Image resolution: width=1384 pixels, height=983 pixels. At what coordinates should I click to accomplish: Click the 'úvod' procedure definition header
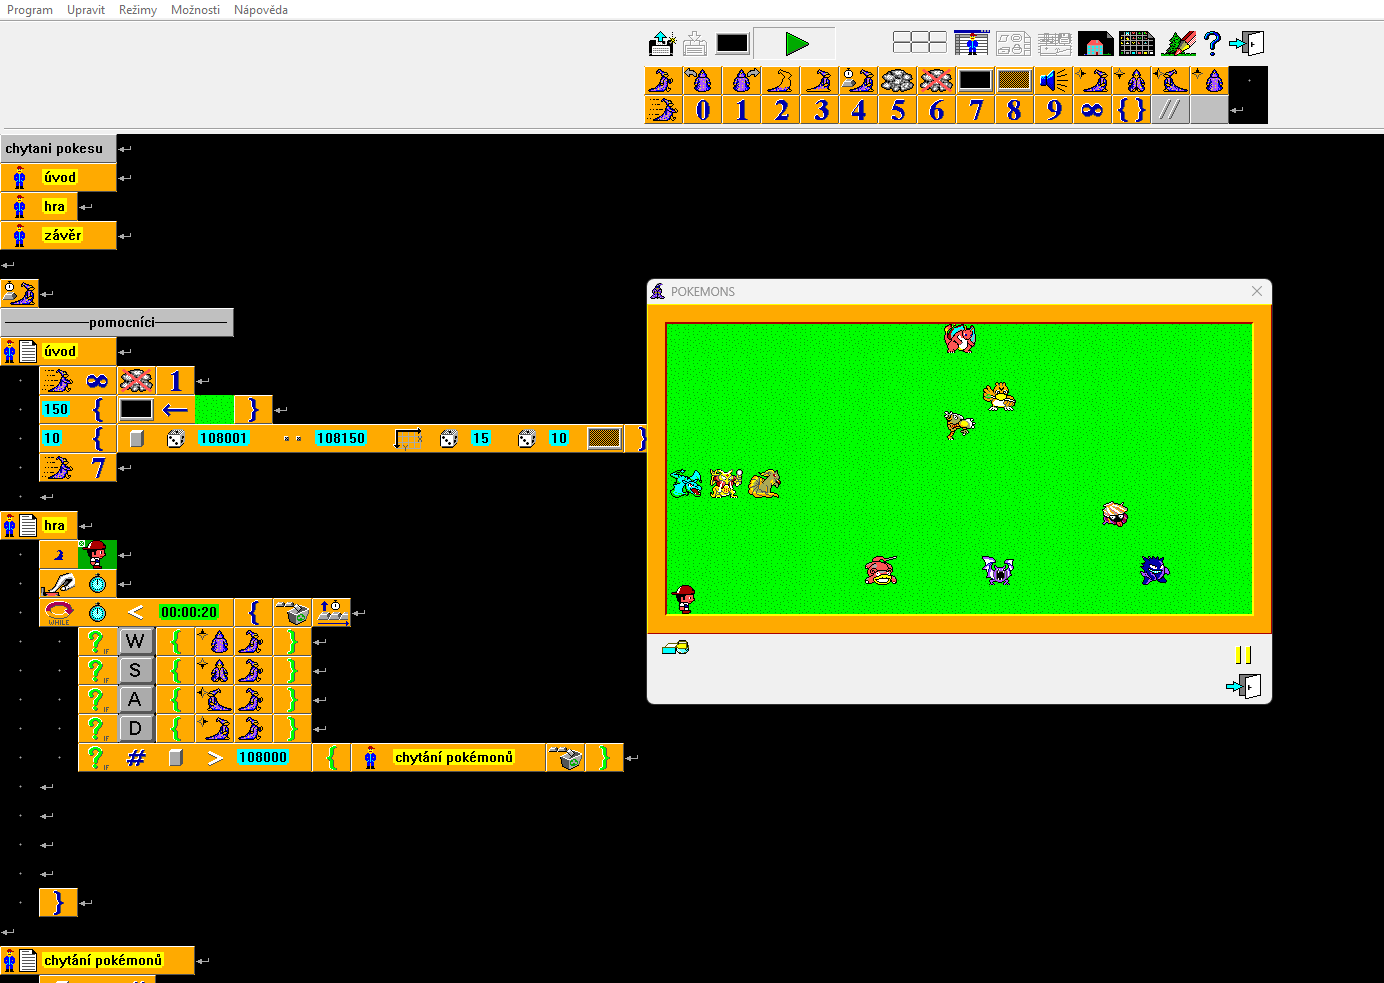click(x=59, y=352)
